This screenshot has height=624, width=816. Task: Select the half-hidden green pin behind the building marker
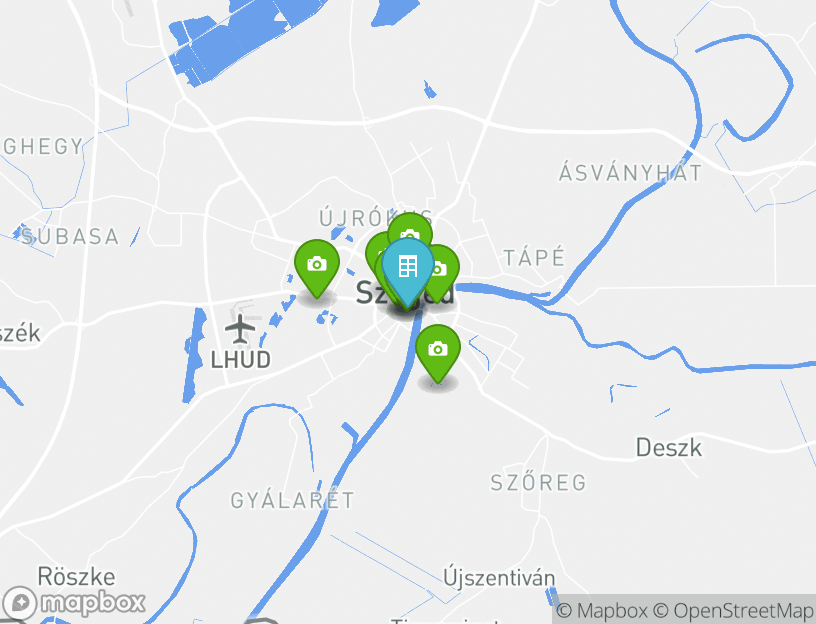[x=375, y=250]
